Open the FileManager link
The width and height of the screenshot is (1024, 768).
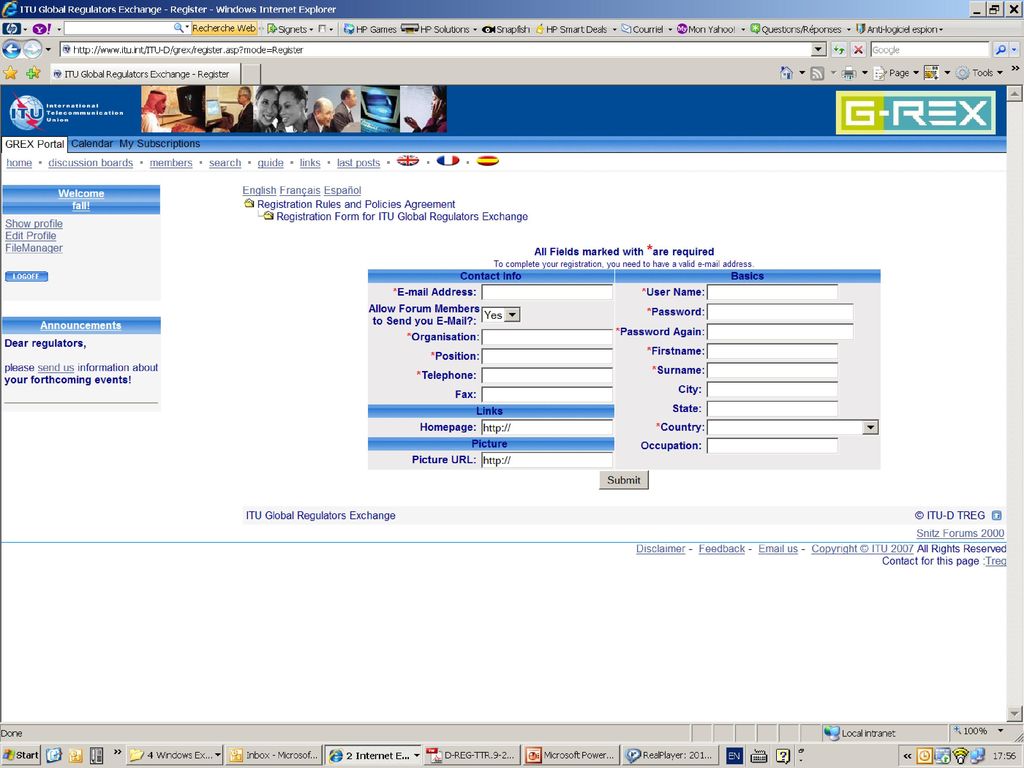34,248
